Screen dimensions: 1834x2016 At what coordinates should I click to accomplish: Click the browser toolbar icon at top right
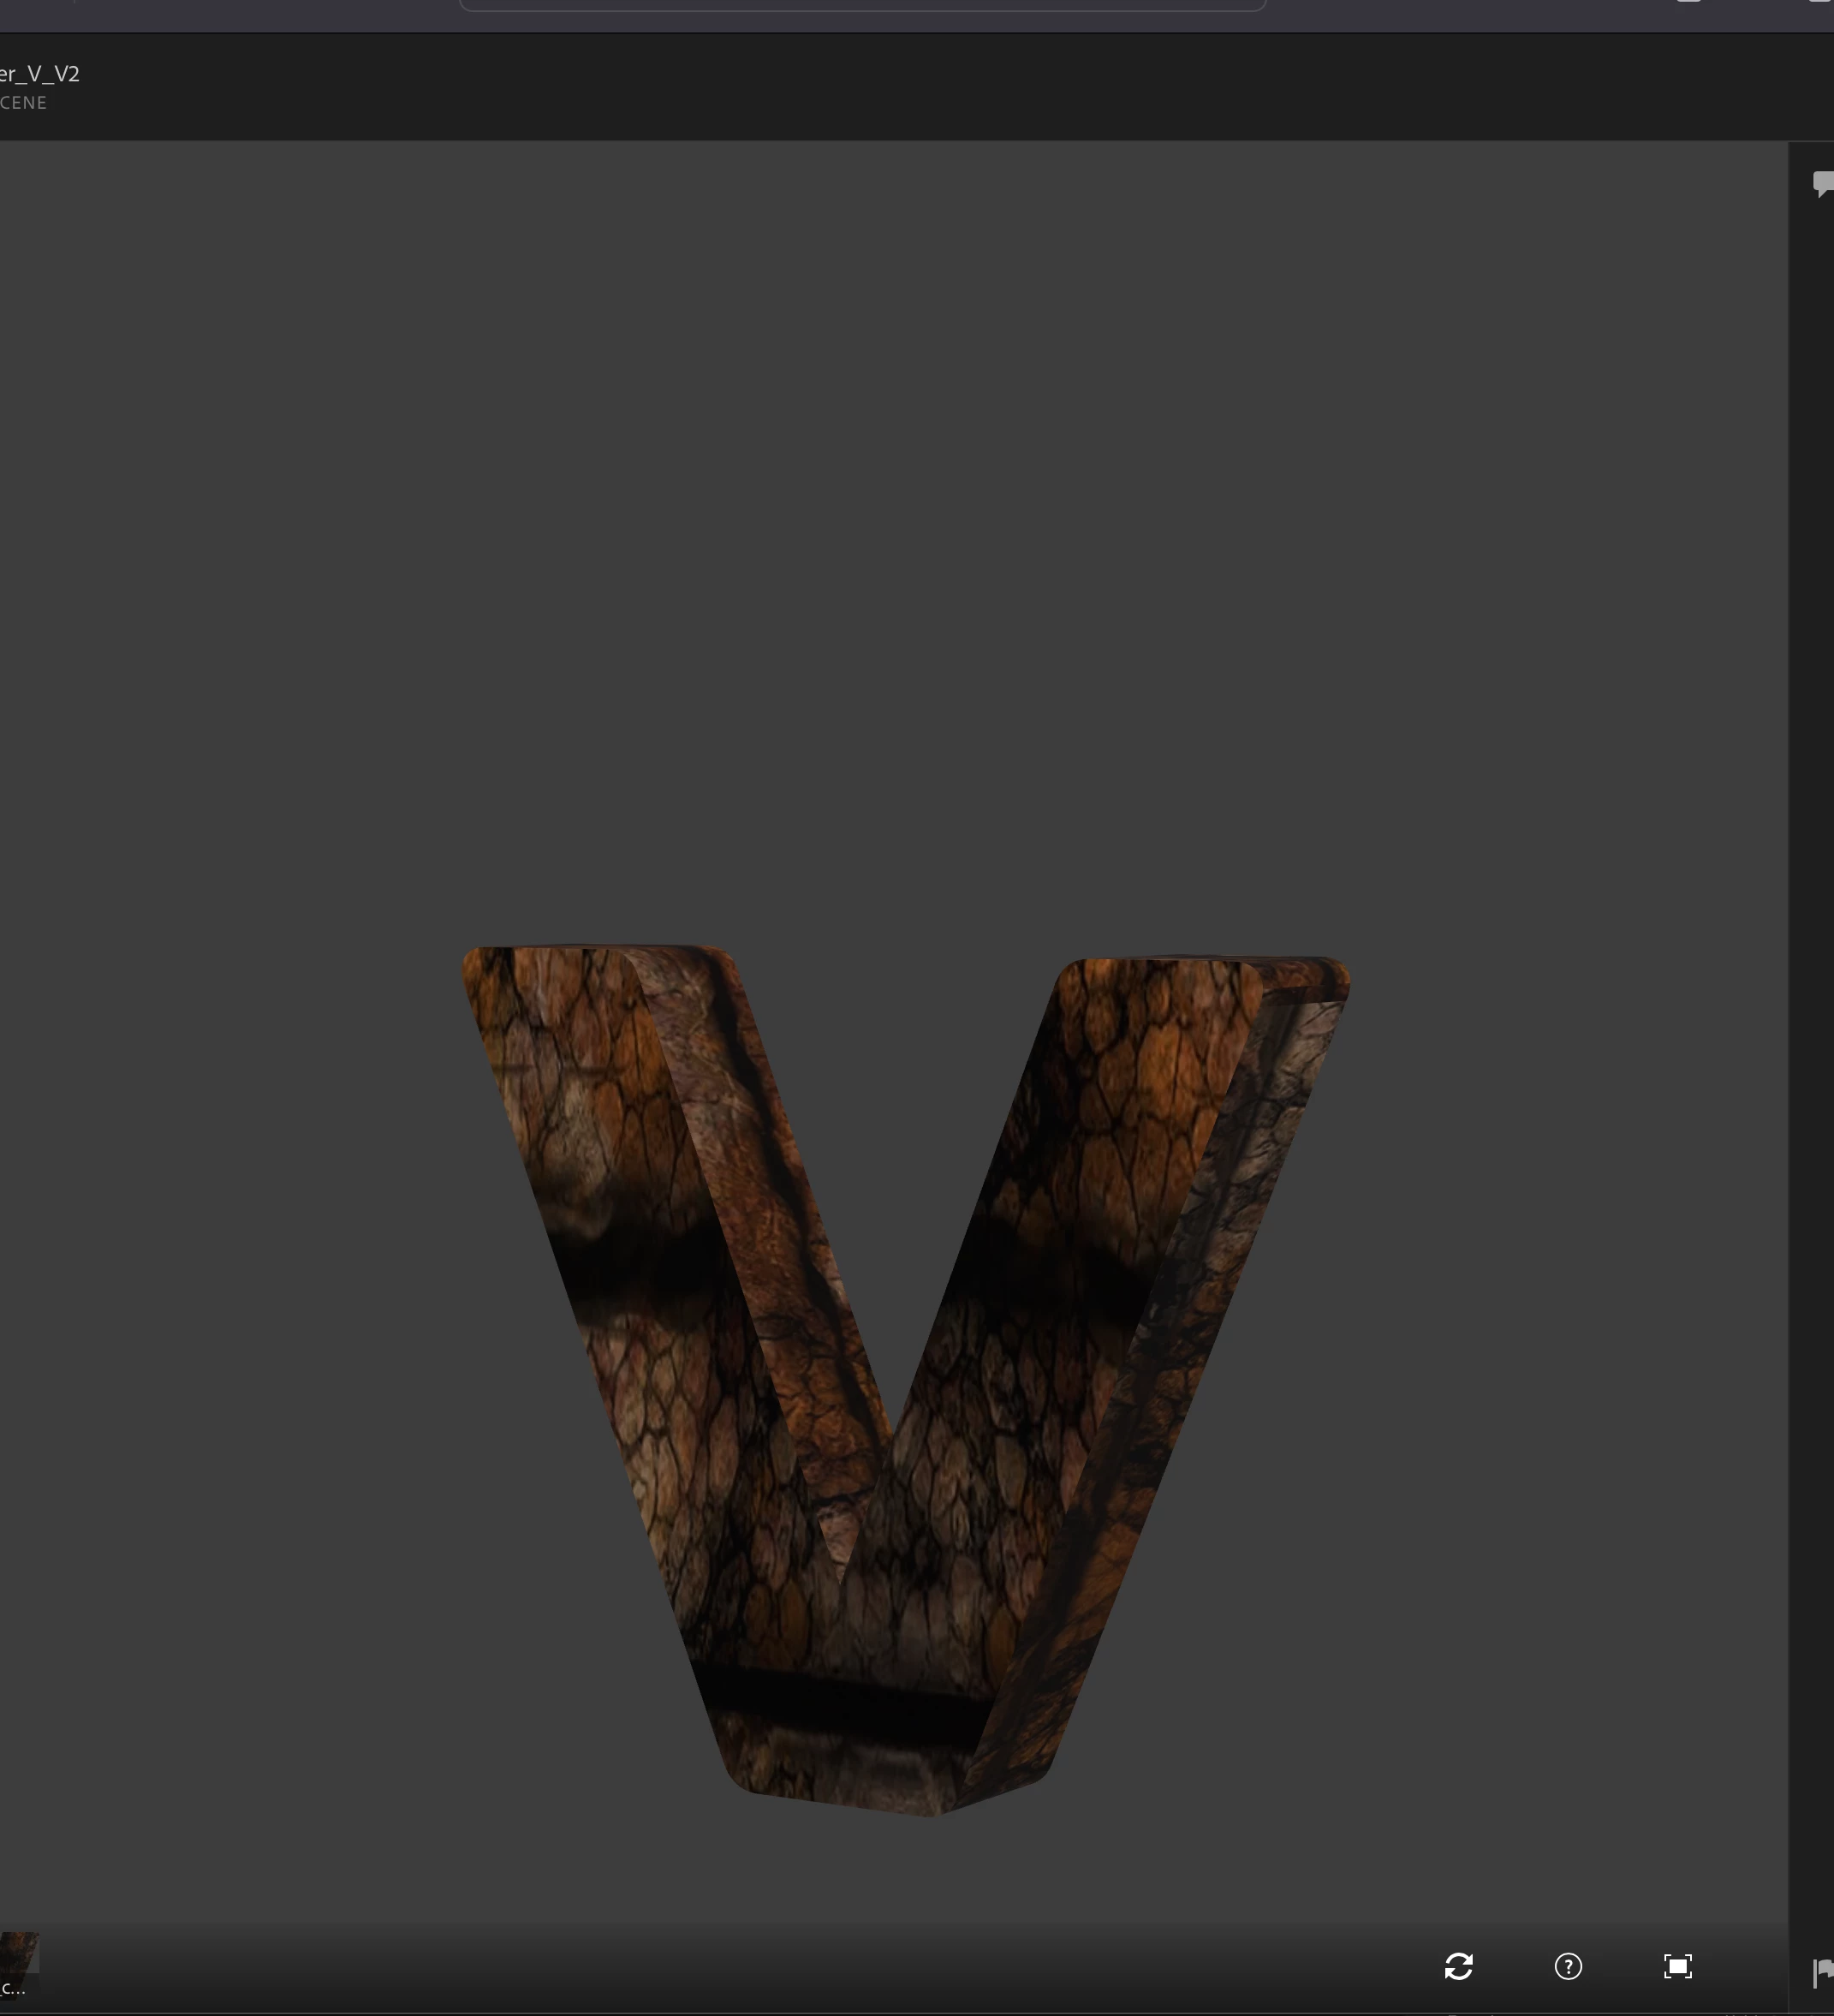[x=1688, y=1]
